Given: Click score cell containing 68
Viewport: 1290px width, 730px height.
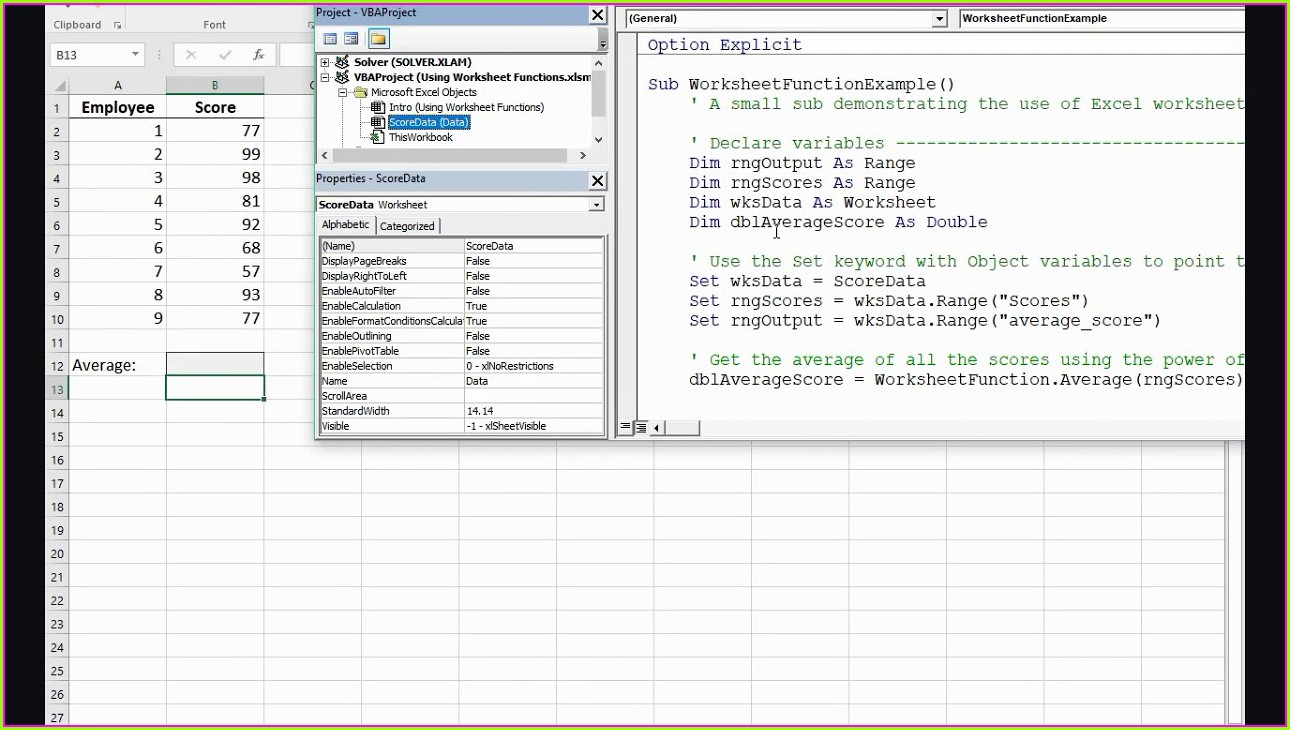Looking at the screenshot, I should 215,248.
